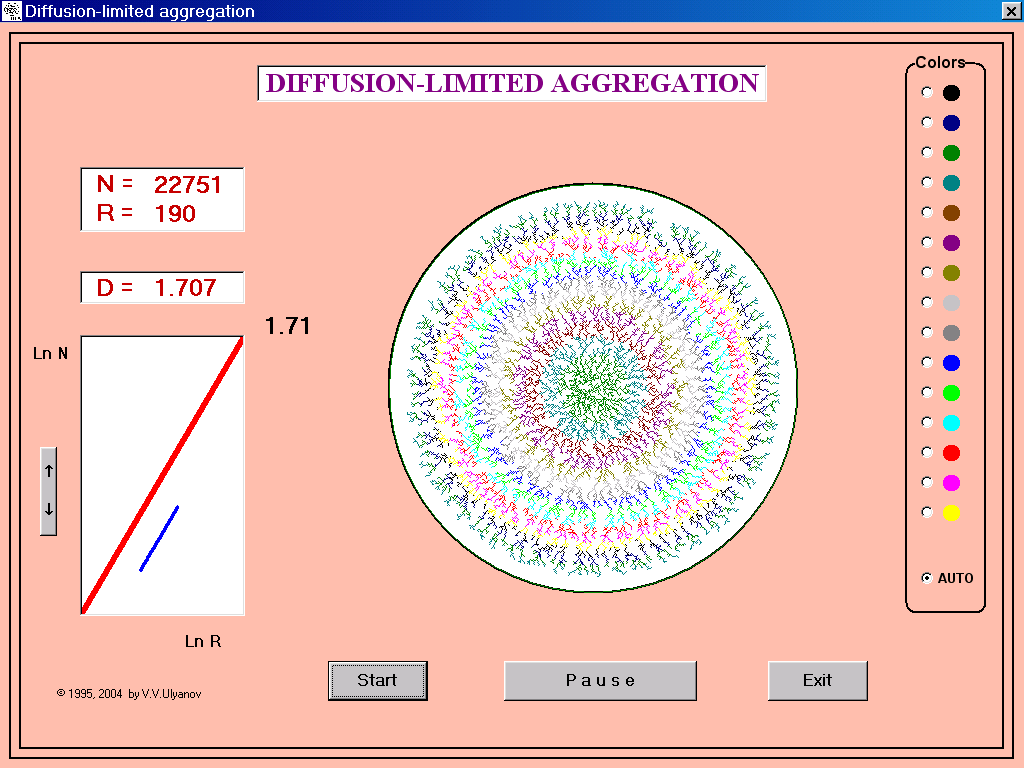Image resolution: width=1024 pixels, height=768 pixels.
Task: Enable the yellow color radio option
Action: 926,512
